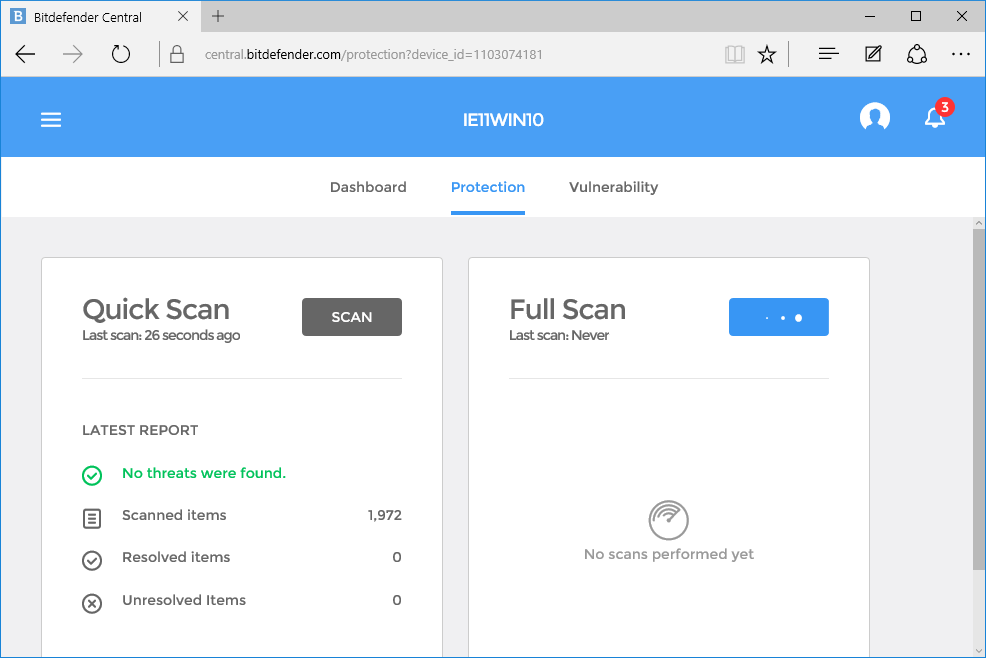
Task: Open the hamburger navigation menu
Action: 51,120
